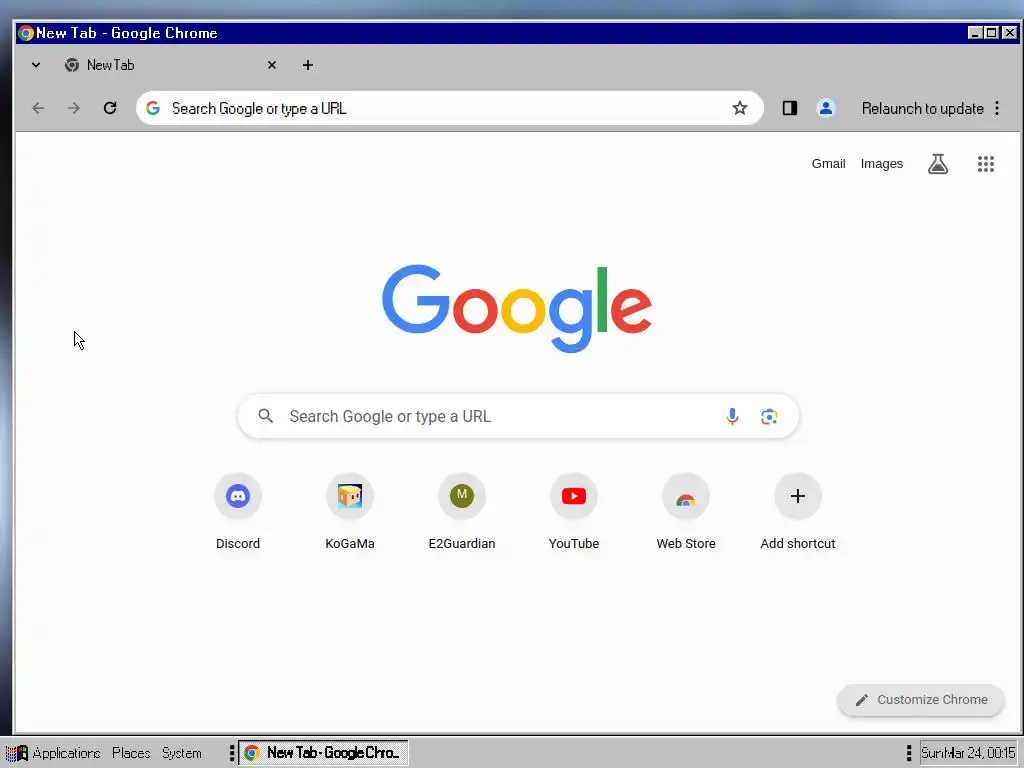Open the Images link
Image resolution: width=1024 pixels, height=768 pixels.
(882, 164)
